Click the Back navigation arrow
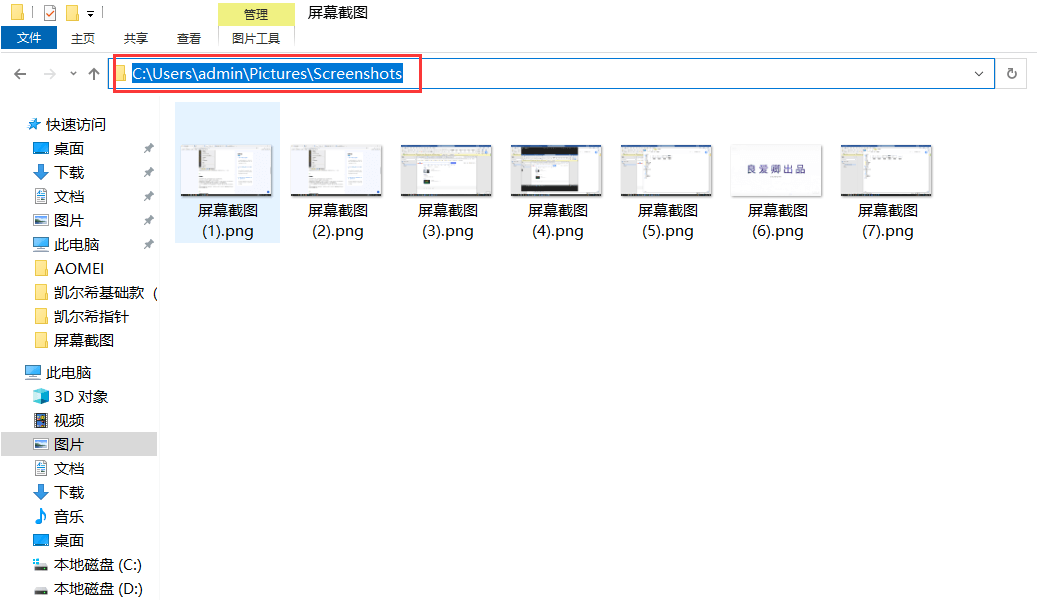The height and width of the screenshot is (600, 1037). click(20, 73)
